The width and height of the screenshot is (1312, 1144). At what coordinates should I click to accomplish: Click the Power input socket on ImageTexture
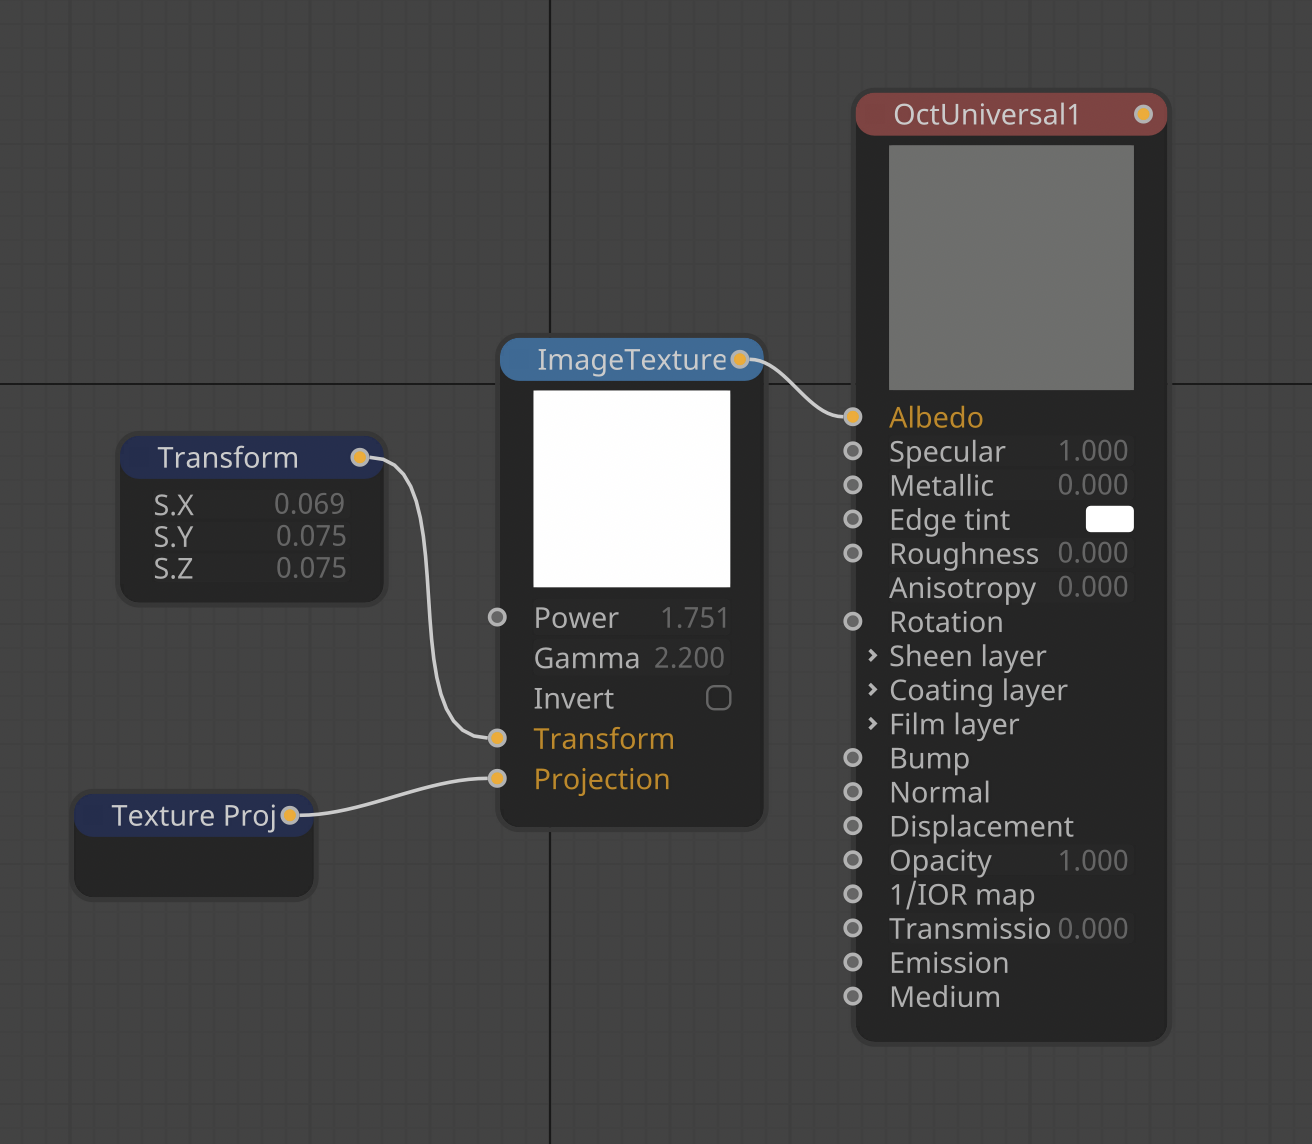pyautogui.click(x=497, y=617)
